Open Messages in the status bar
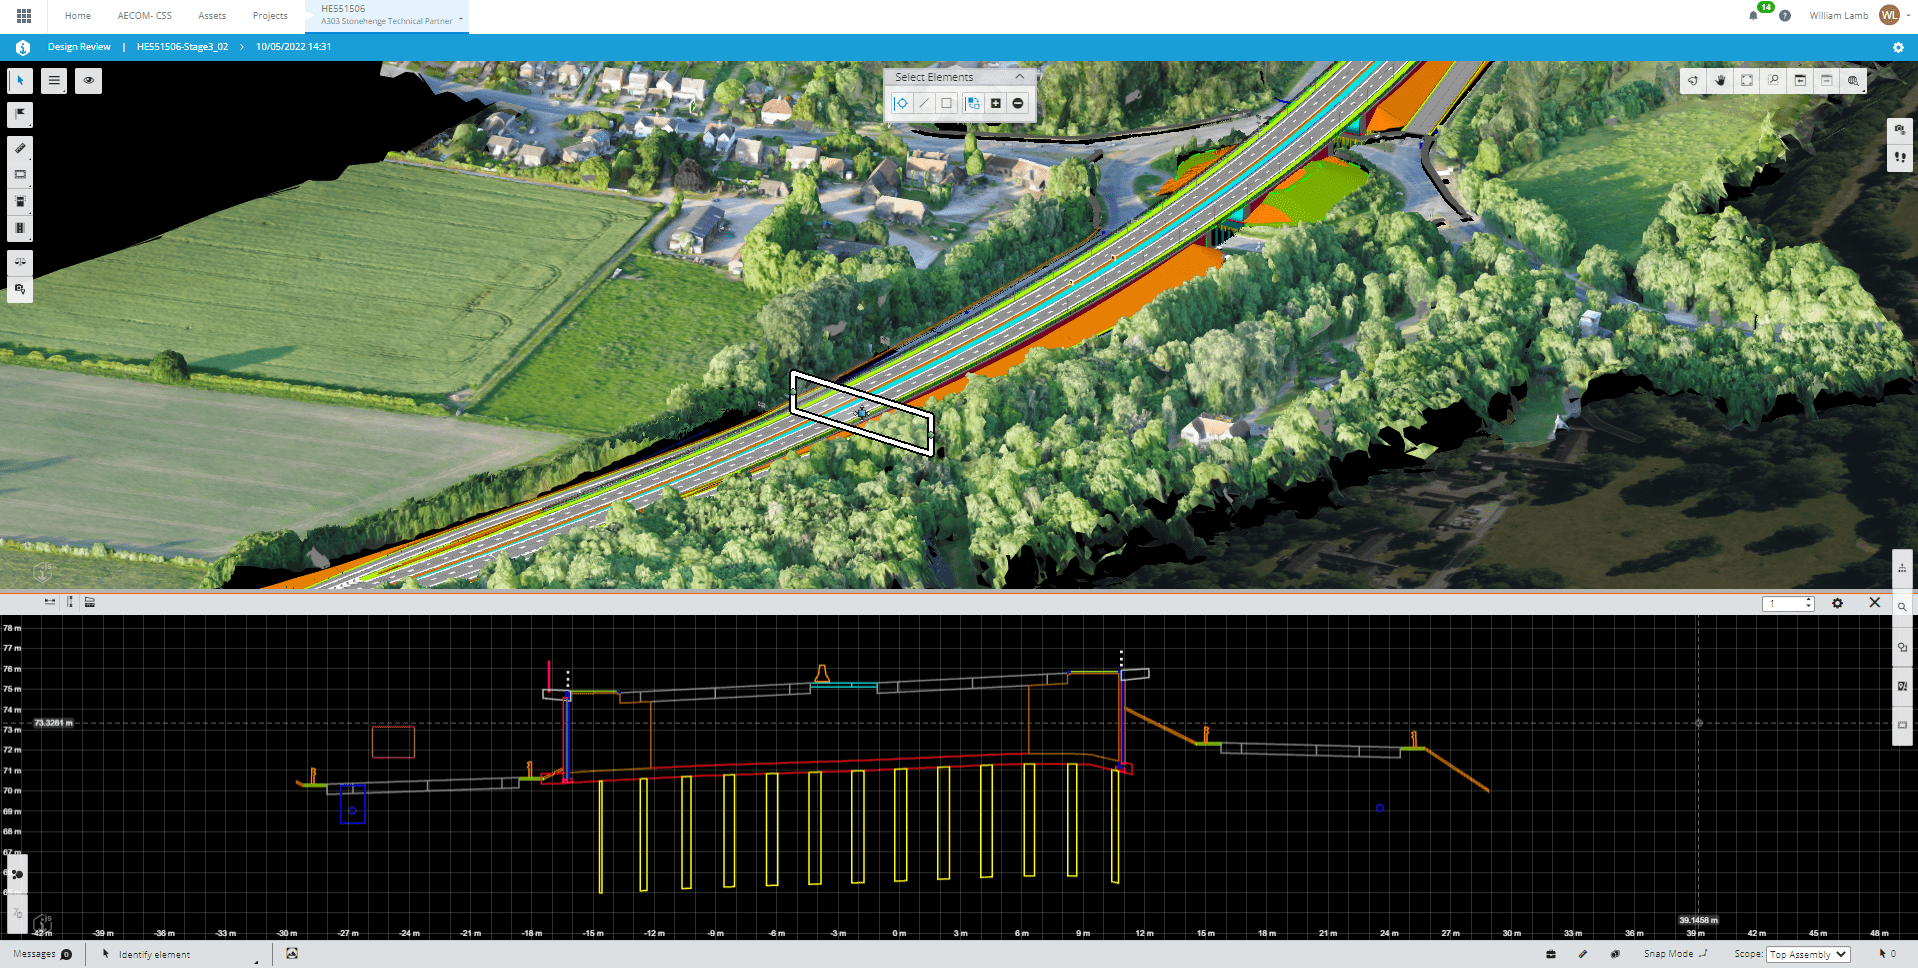This screenshot has height=968, width=1918. click(42, 954)
